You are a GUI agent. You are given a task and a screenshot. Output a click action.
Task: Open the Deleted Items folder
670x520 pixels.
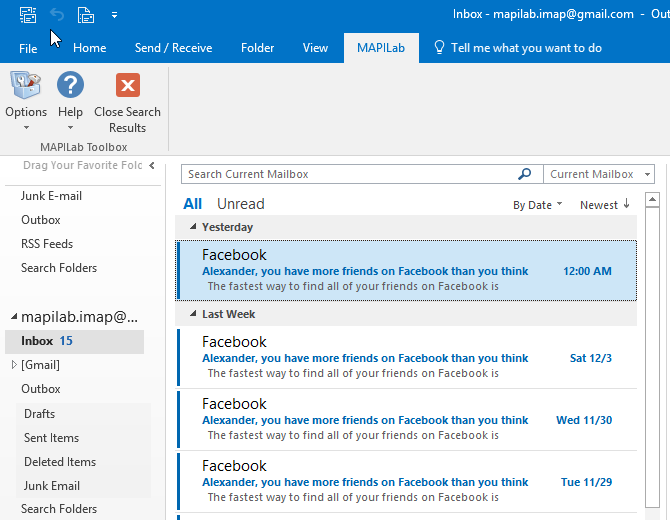[x=60, y=461]
